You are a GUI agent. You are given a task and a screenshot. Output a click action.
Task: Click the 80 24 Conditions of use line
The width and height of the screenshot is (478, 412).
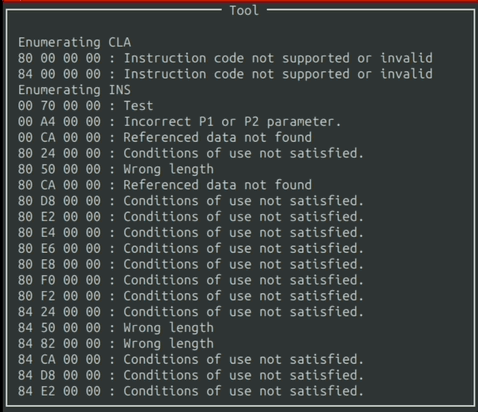191,153
